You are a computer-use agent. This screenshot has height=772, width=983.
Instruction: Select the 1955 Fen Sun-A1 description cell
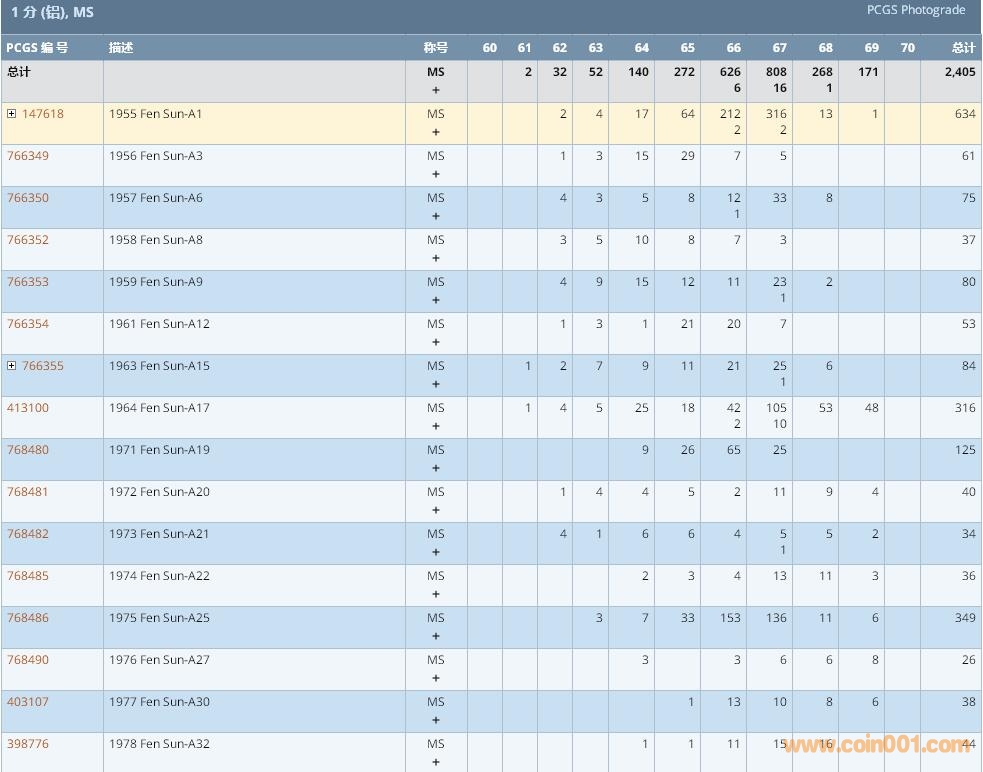point(156,114)
